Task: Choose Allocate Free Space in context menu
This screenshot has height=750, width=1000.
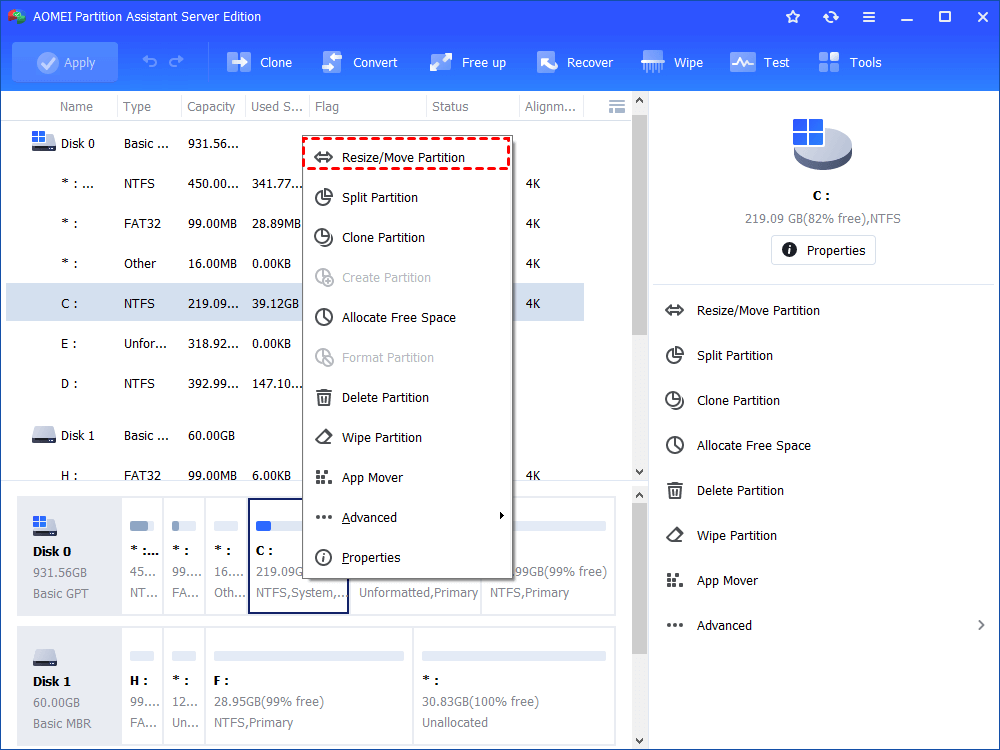Action: pos(406,318)
